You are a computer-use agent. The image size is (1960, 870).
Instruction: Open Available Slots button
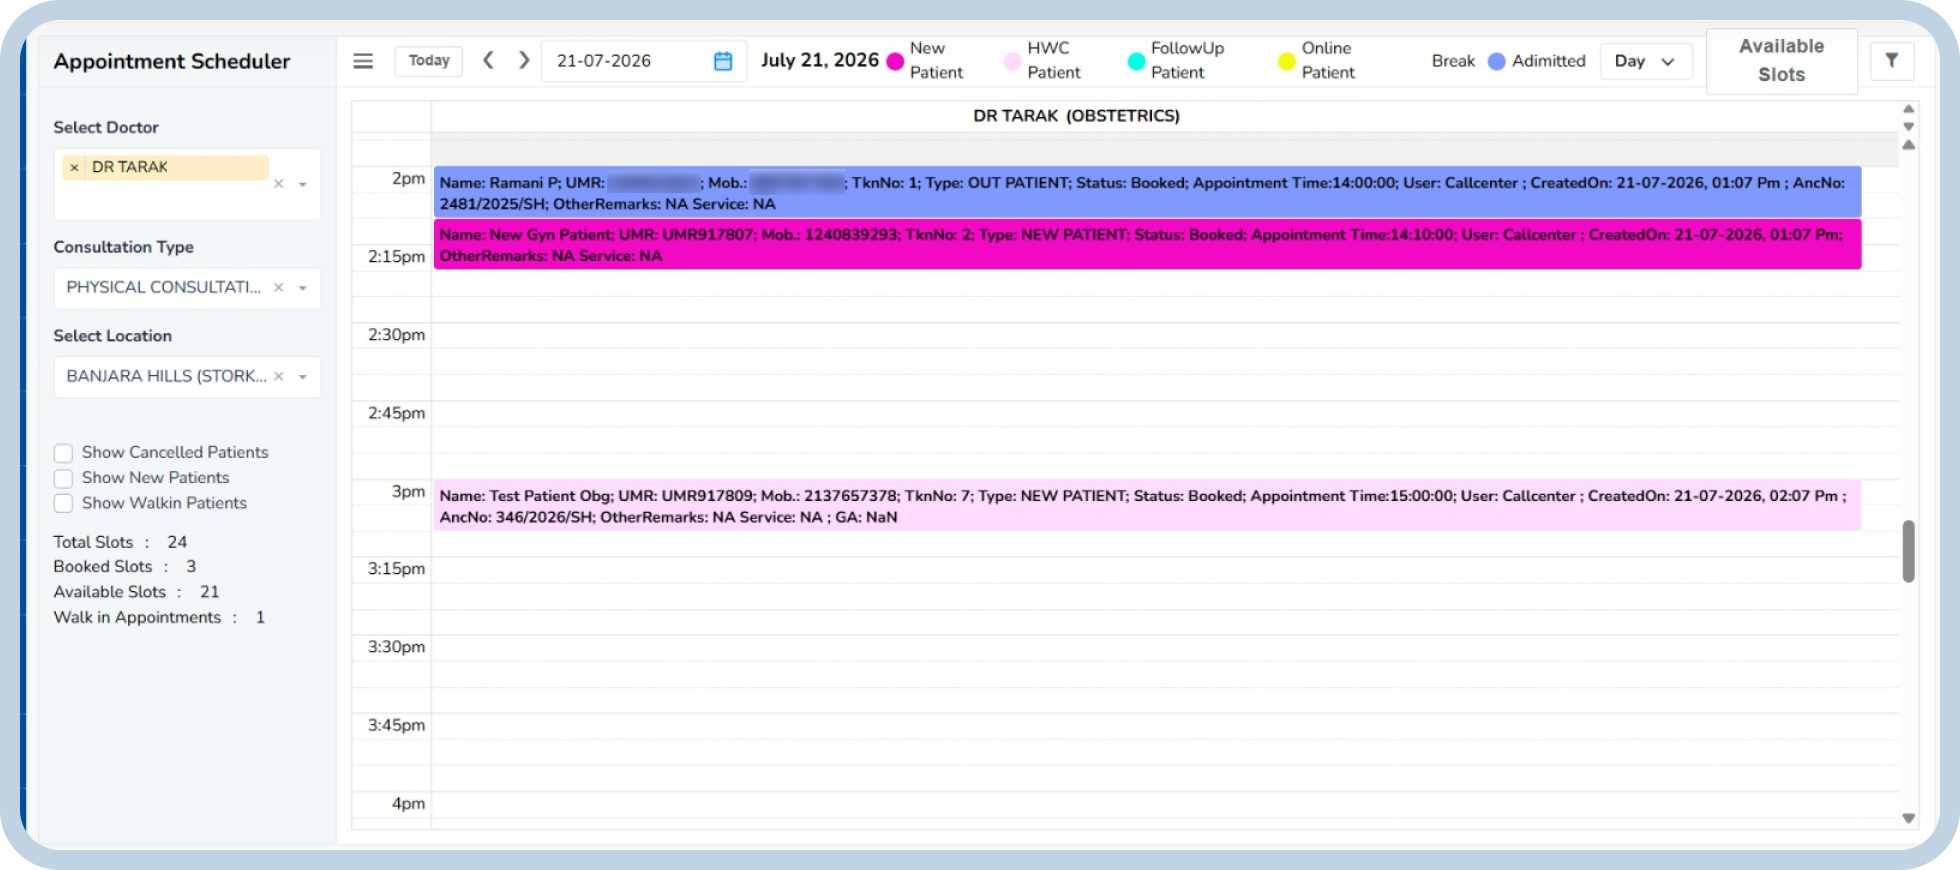click(1782, 61)
